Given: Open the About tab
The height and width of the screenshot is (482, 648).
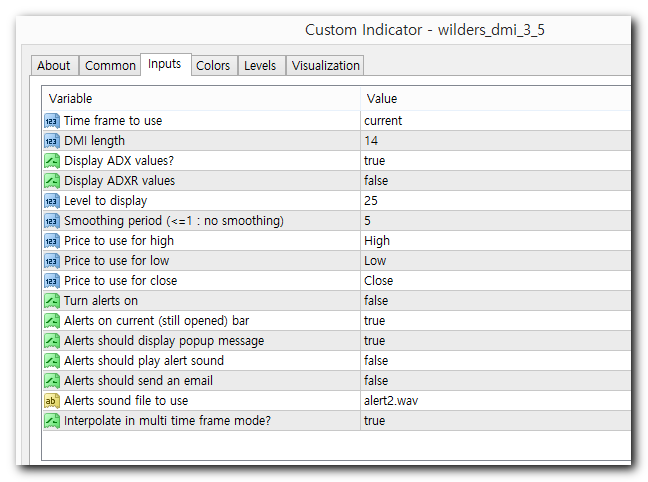Looking at the screenshot, I should tap(54, 66).
